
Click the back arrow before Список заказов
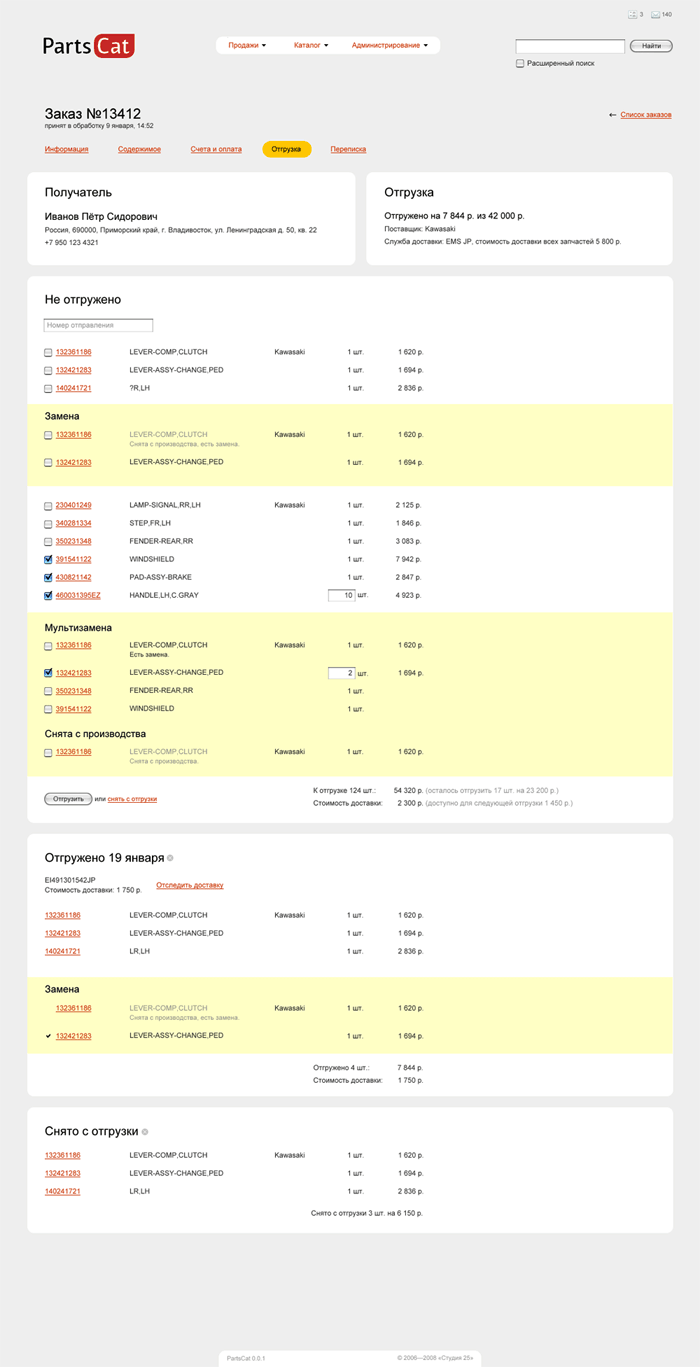(x=612, y=115)
